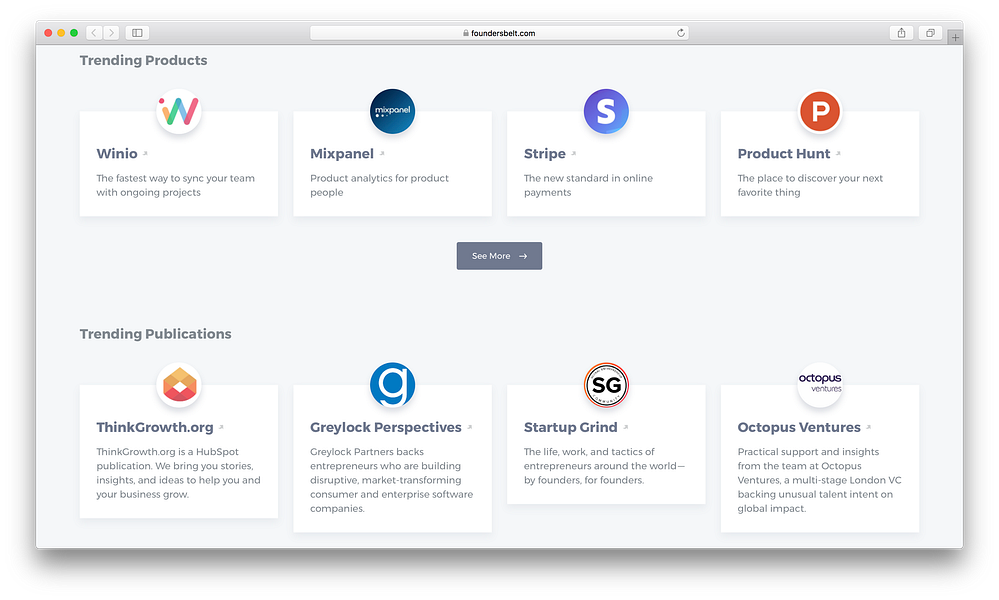The image size is (999, 600).
Task: Click the external link arrow beside Octopus Ventures
Action: (x=868, y=427)
